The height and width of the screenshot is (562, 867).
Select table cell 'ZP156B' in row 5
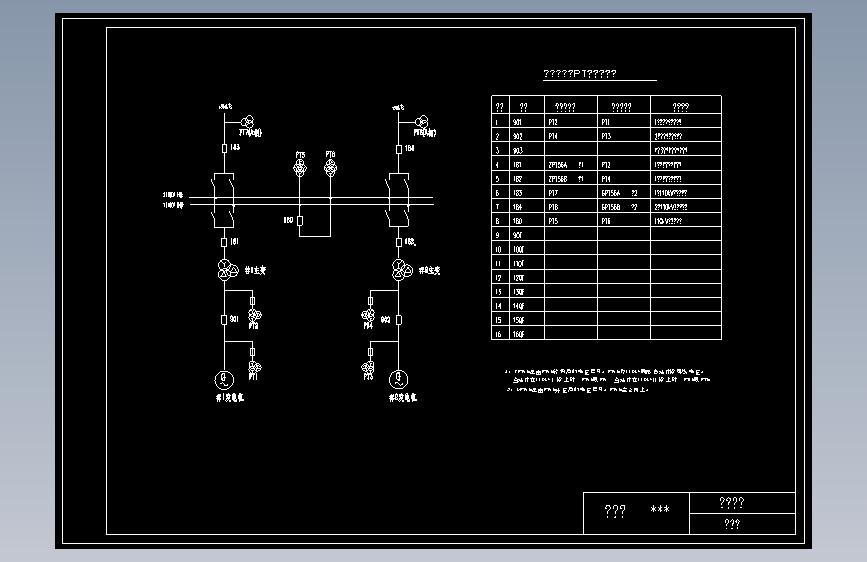point(558,179)
